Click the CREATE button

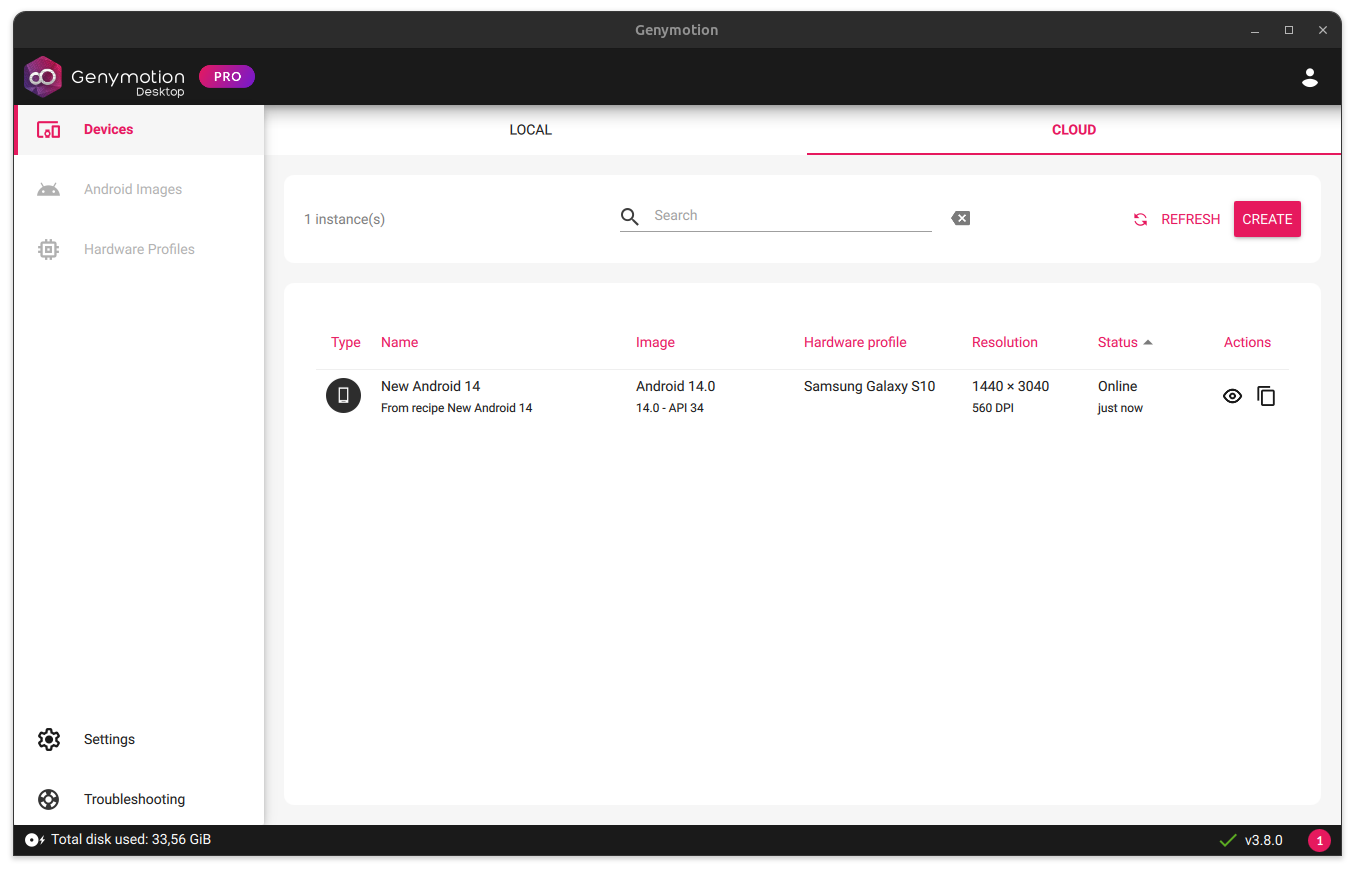[x=1267, y=219]
